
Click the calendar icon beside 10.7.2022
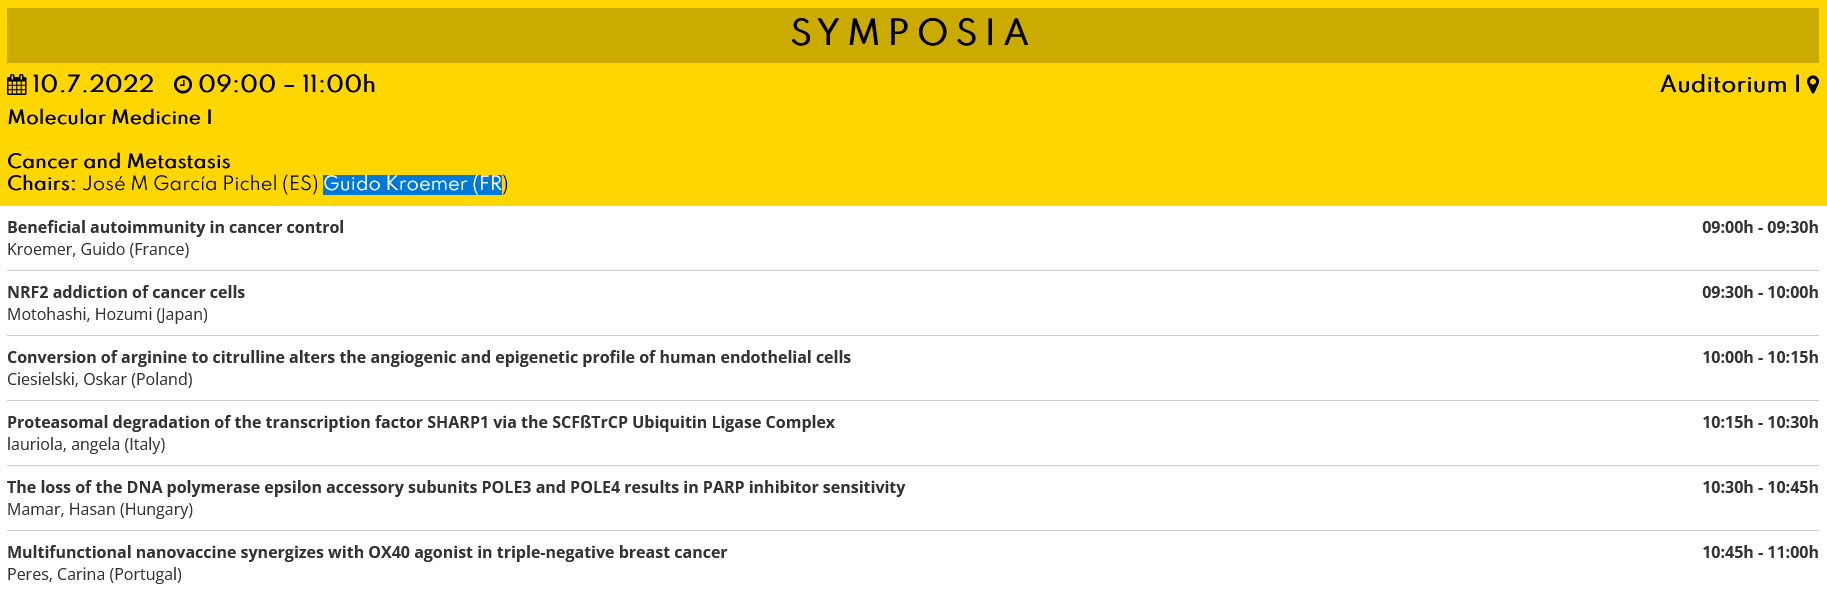[17, 85]
